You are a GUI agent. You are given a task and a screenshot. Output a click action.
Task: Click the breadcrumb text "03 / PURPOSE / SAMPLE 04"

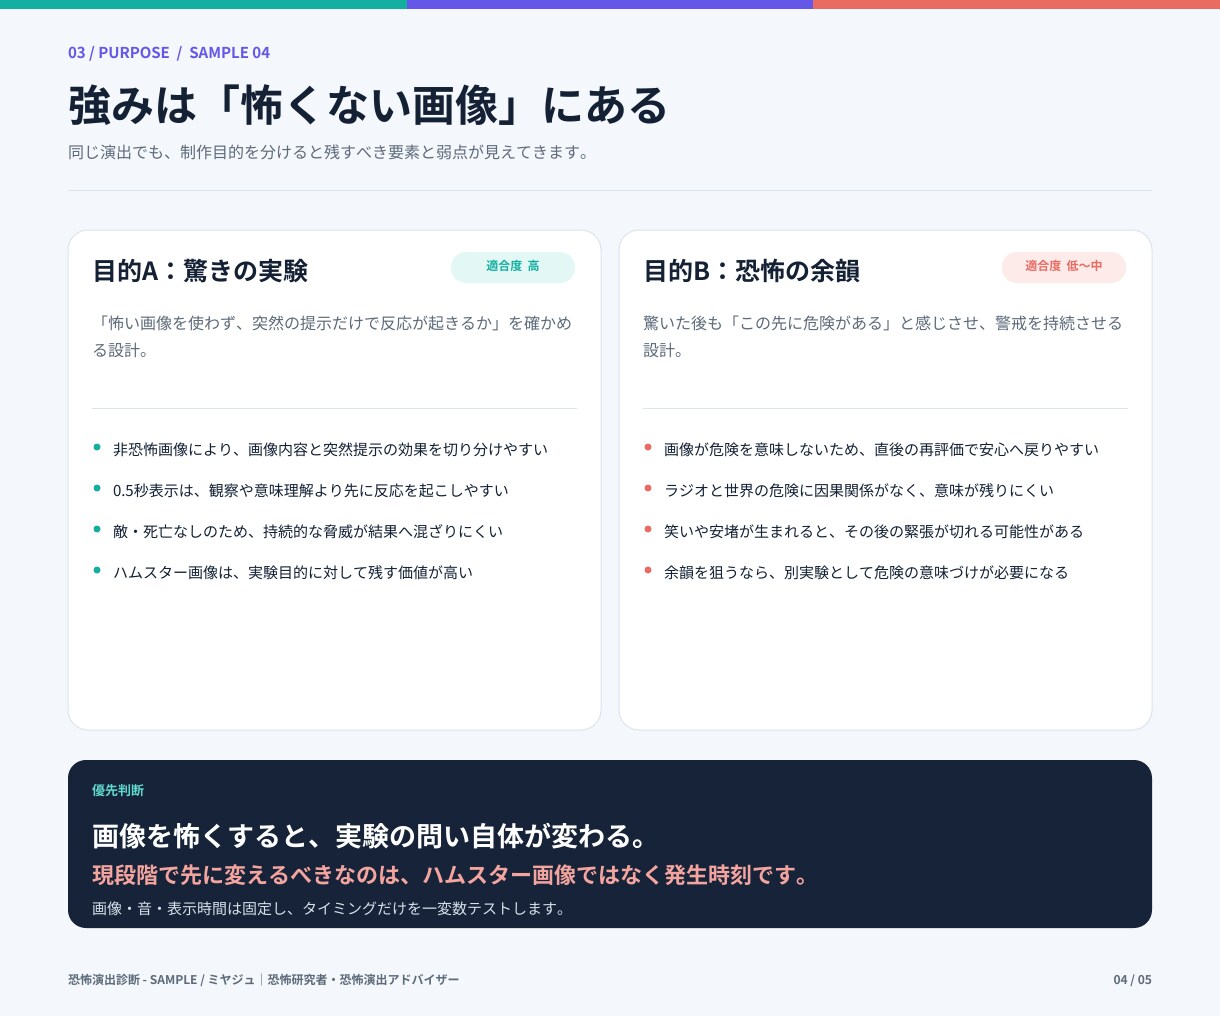169,52
